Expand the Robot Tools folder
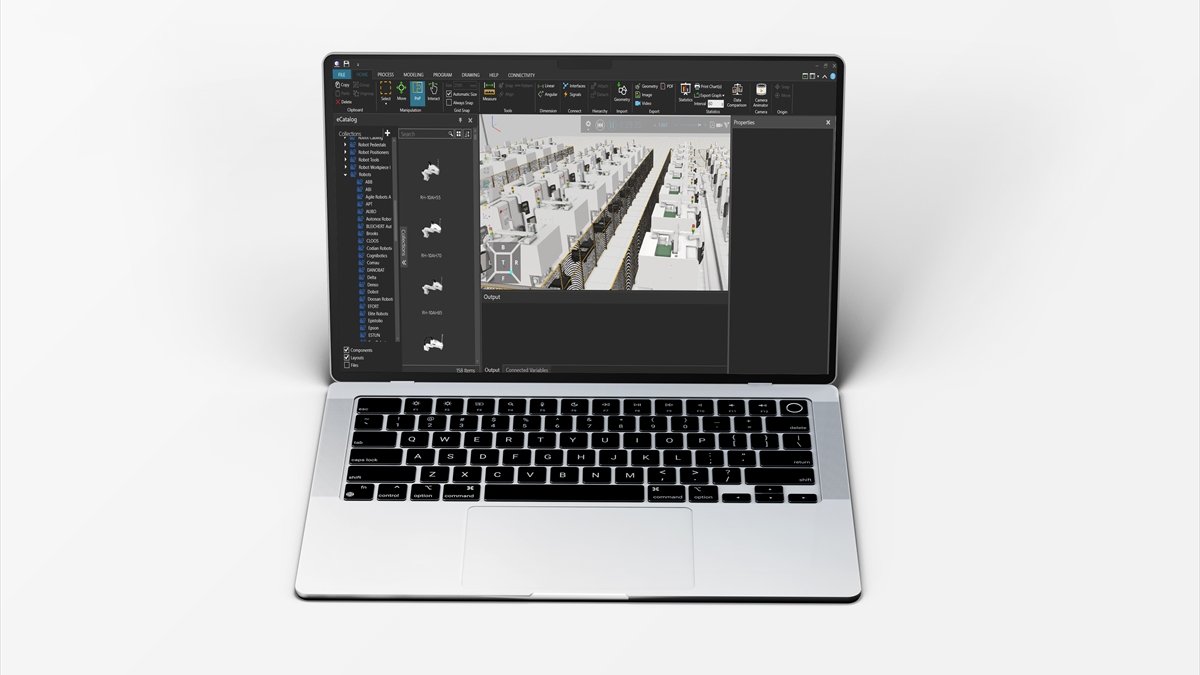 [346, 159]
